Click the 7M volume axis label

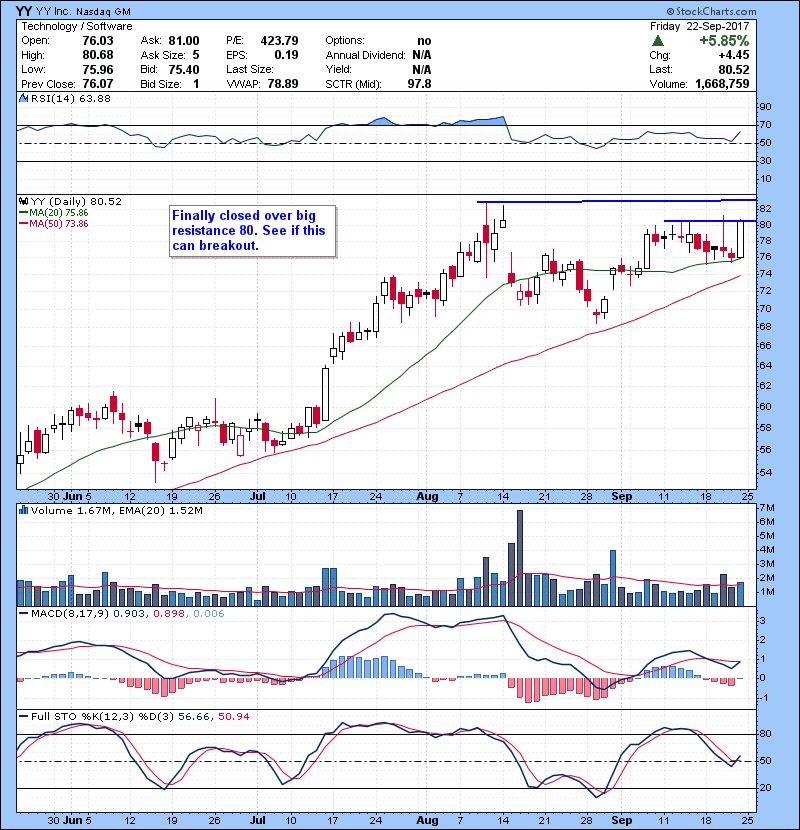click(767, 508)
